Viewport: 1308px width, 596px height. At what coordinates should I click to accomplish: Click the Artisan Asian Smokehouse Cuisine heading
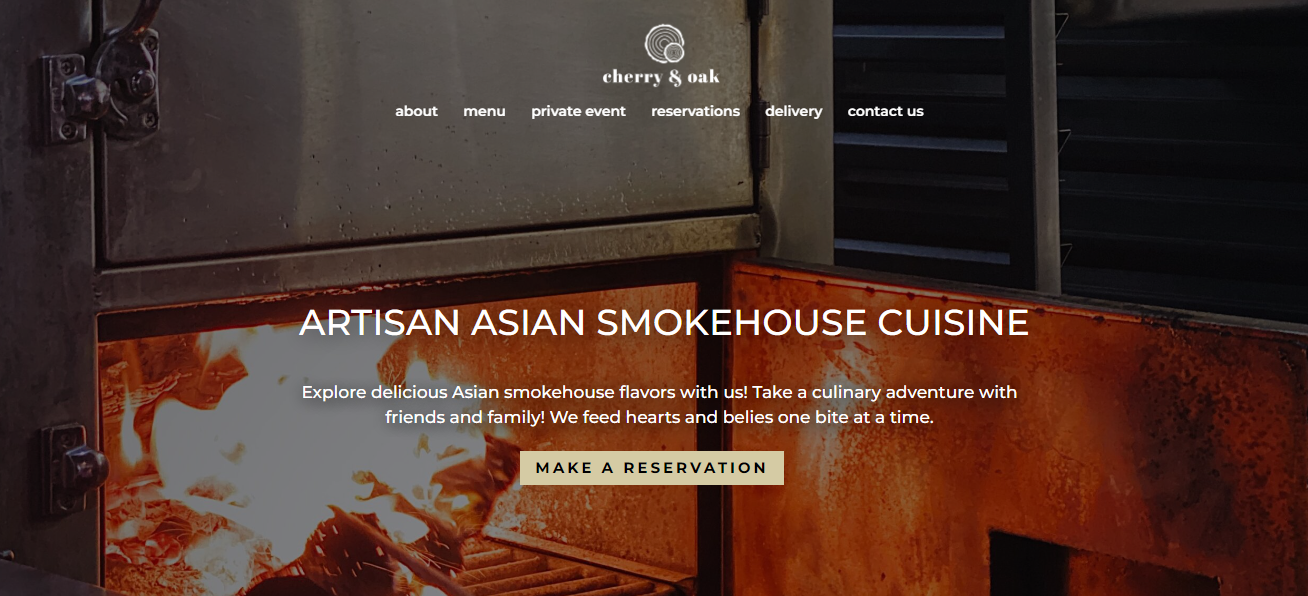[664, 323]
